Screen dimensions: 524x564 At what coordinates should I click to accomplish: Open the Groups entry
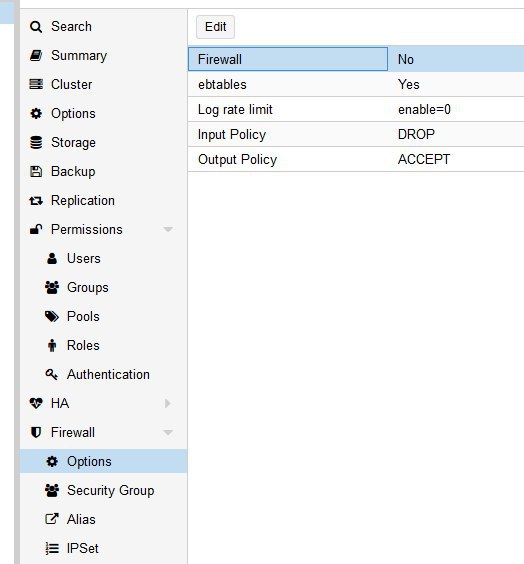104,287
